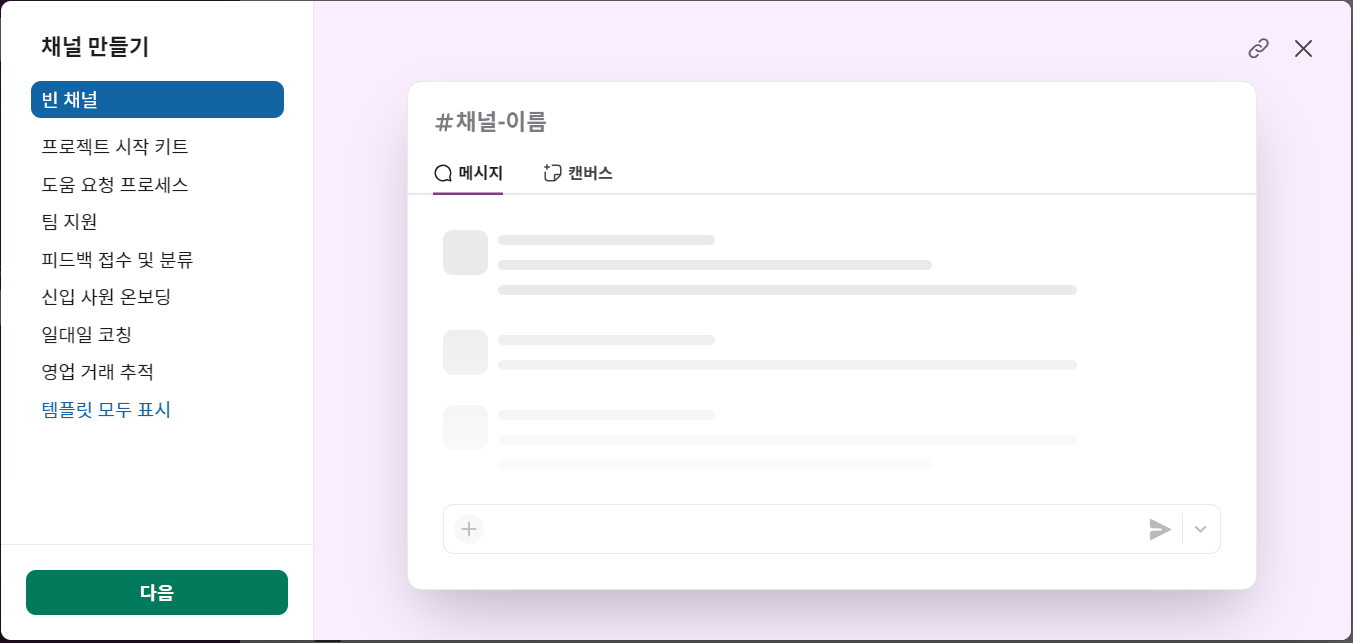Click the green 다음 button
The height and width of the screenshot is (643, 1353).
(157, 592)
